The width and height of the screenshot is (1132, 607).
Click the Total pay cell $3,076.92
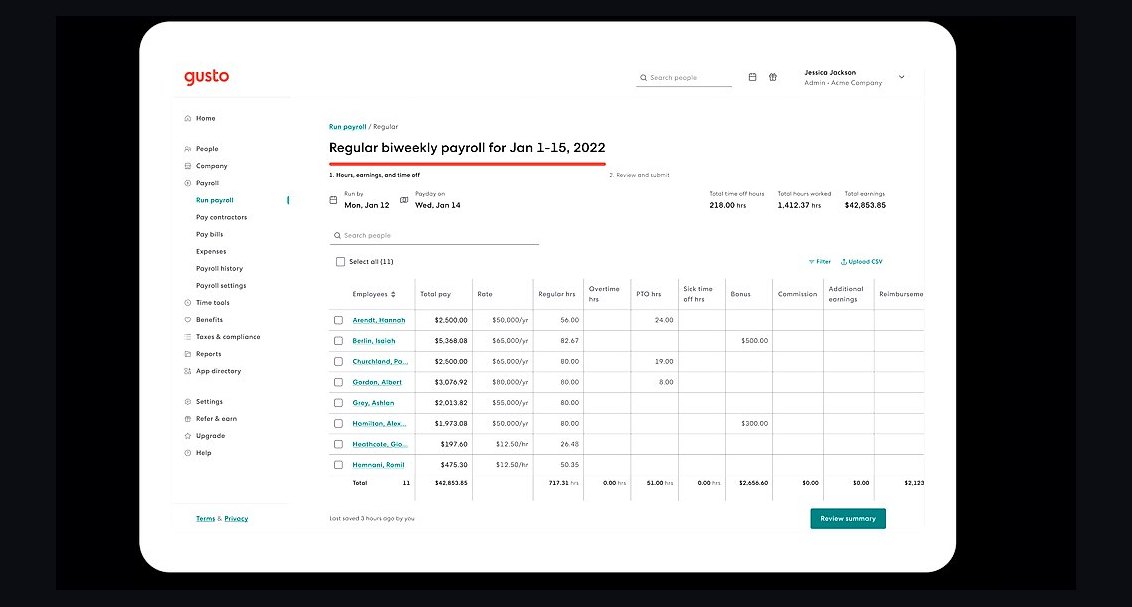point(444,382)
